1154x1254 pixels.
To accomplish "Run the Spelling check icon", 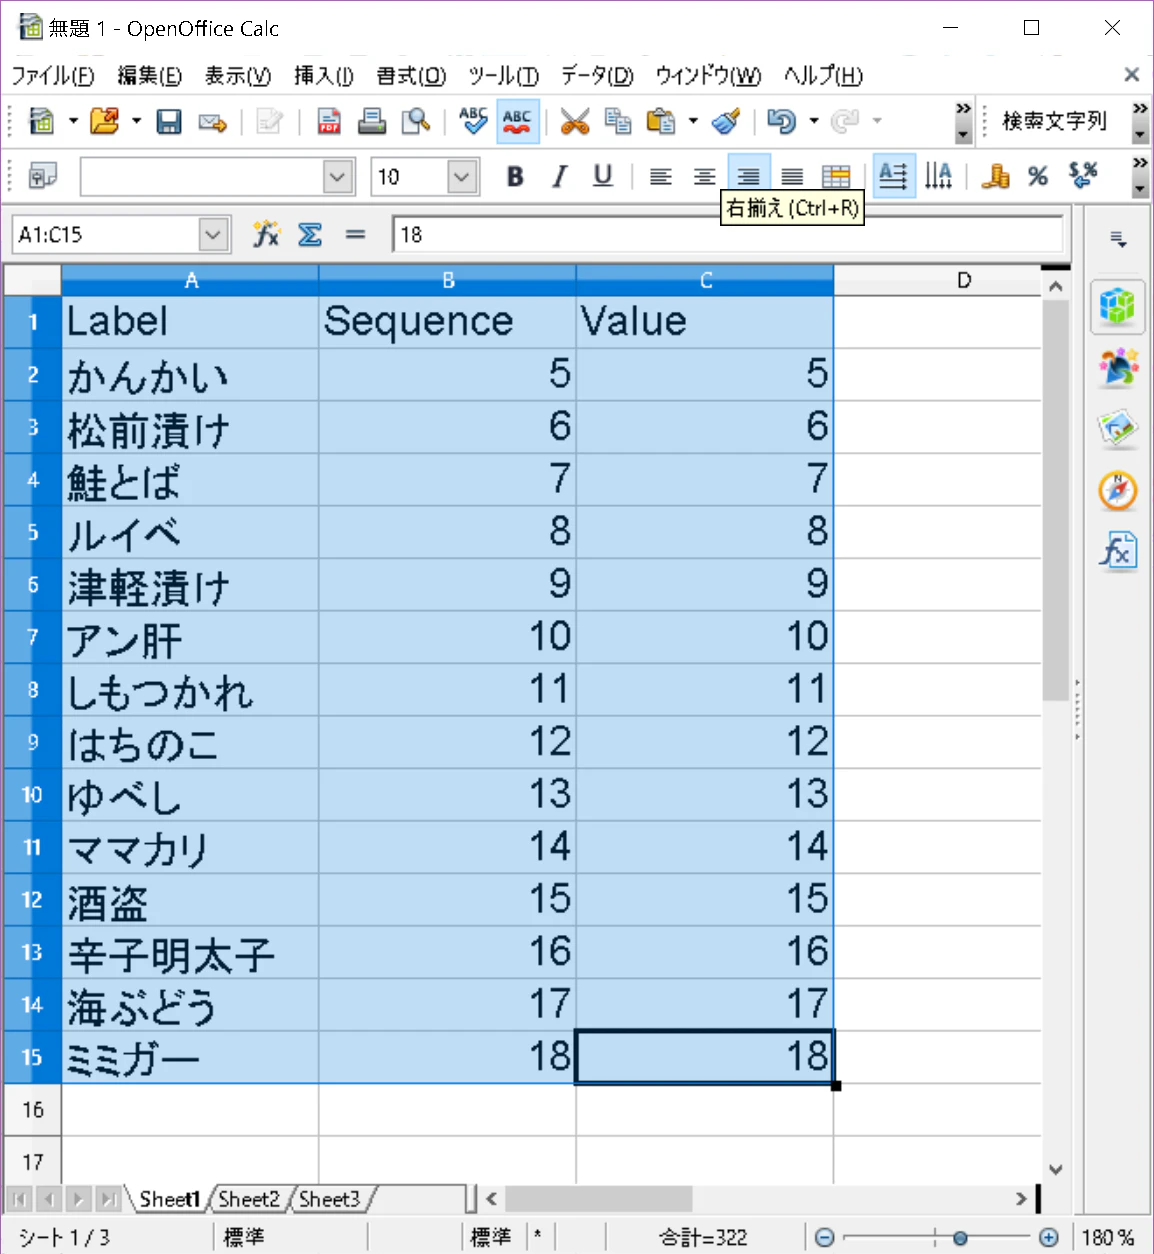I will [x=473, y=122].
